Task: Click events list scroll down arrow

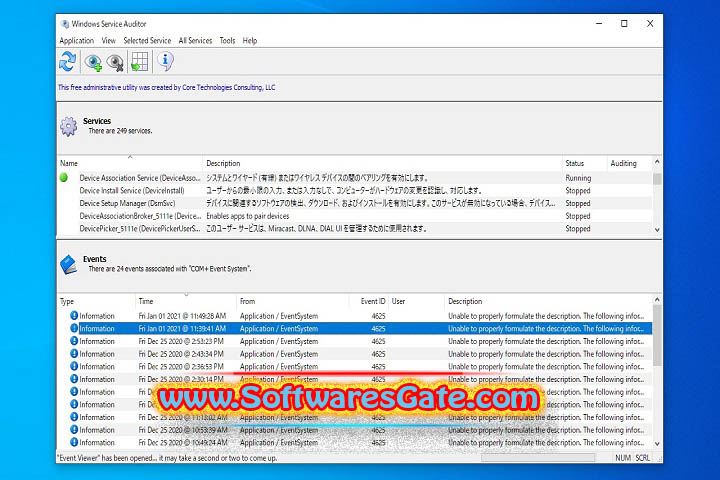Action: [x=657, y=444]
